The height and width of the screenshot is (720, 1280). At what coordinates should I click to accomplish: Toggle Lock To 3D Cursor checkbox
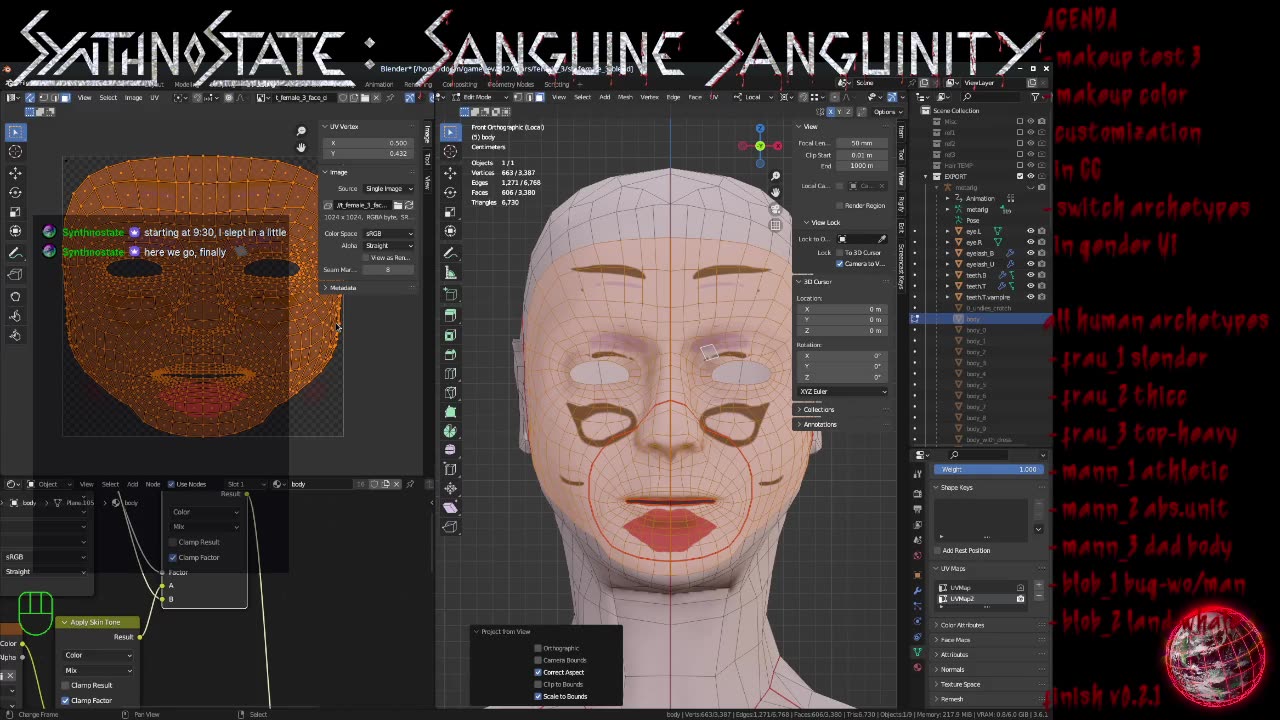click(x=841, y=253)
